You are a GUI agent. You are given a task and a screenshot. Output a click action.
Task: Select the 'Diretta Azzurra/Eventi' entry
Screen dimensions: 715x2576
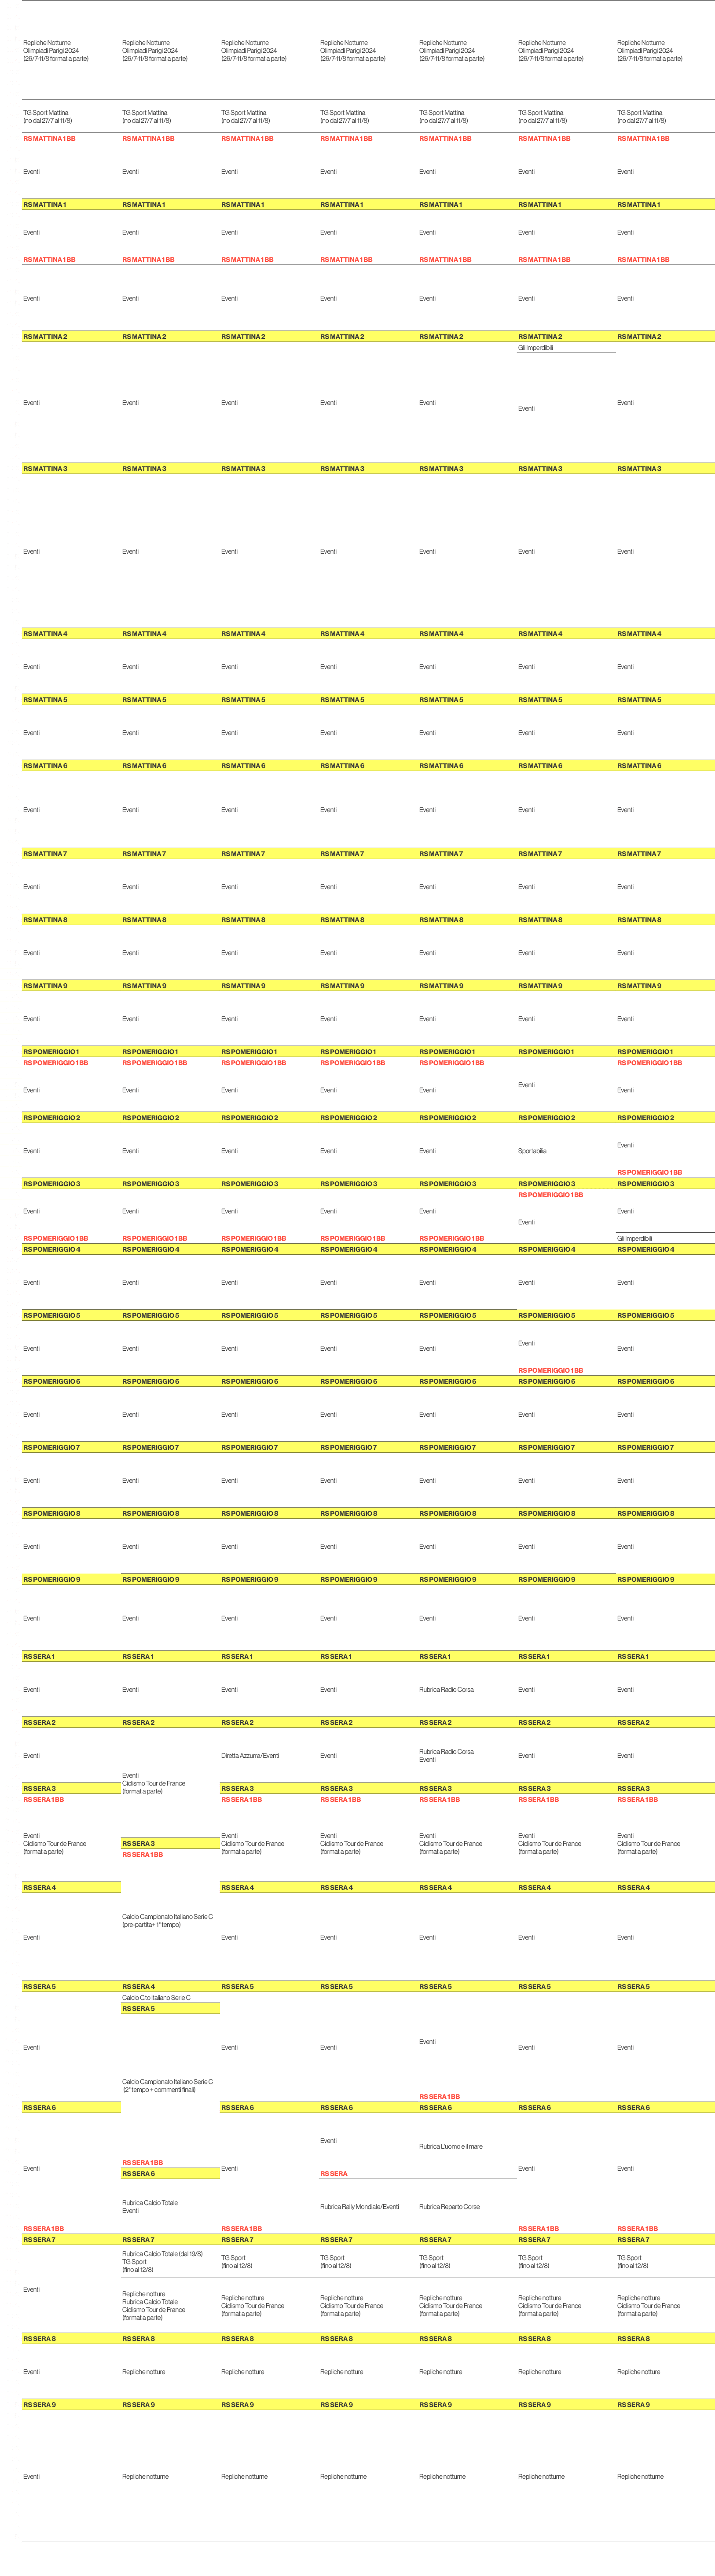tap(250, 1755)
